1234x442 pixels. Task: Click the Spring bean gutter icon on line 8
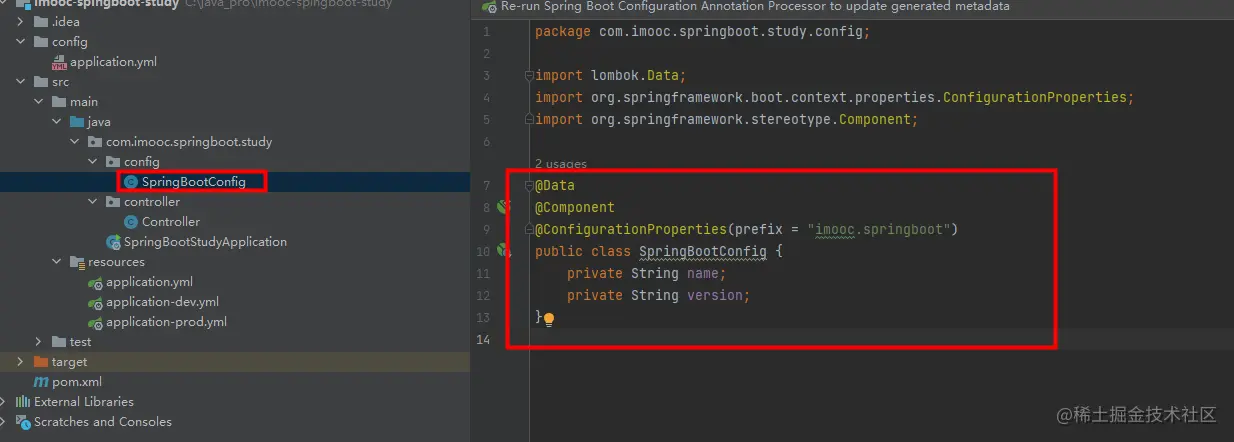504,208
